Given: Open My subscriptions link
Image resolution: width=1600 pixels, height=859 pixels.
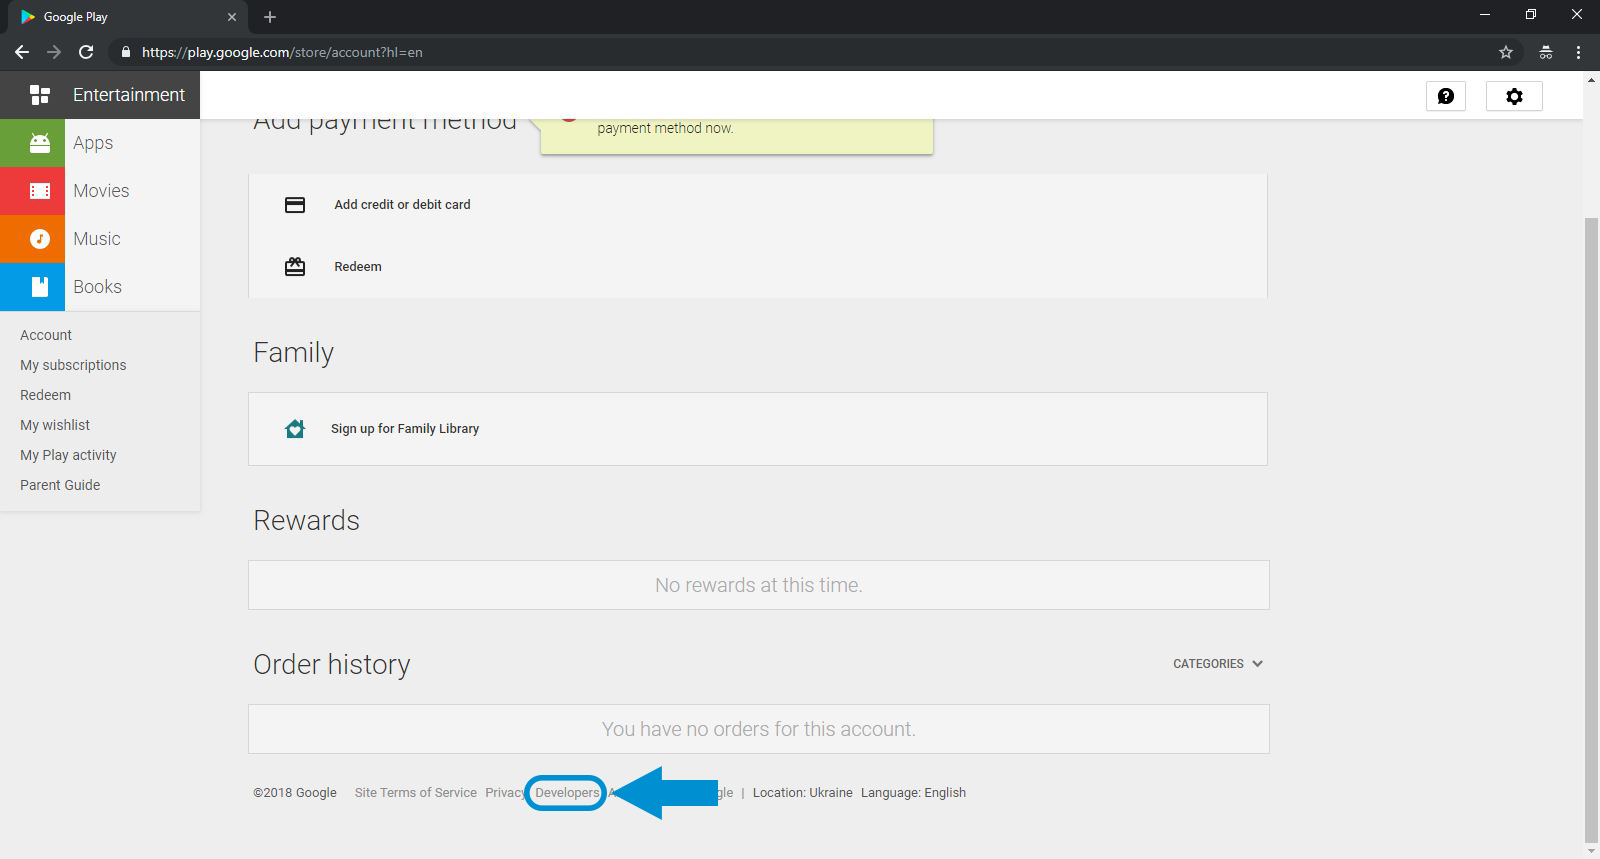Looking at the screenshot, I should [73, 365].
